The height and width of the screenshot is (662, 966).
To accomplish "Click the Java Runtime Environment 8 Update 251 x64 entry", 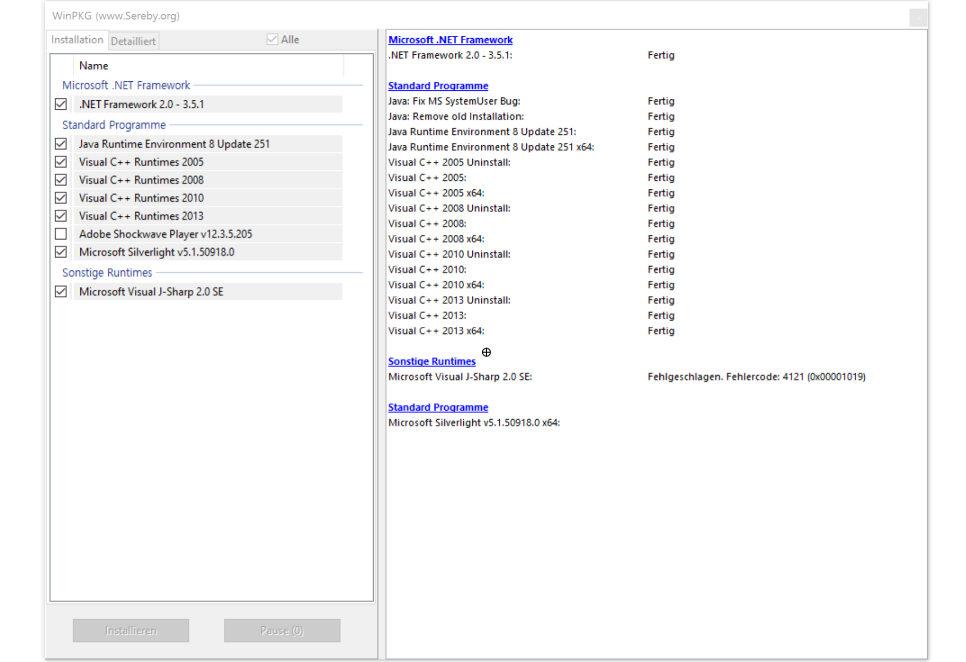I will click(x=491, y=147).
